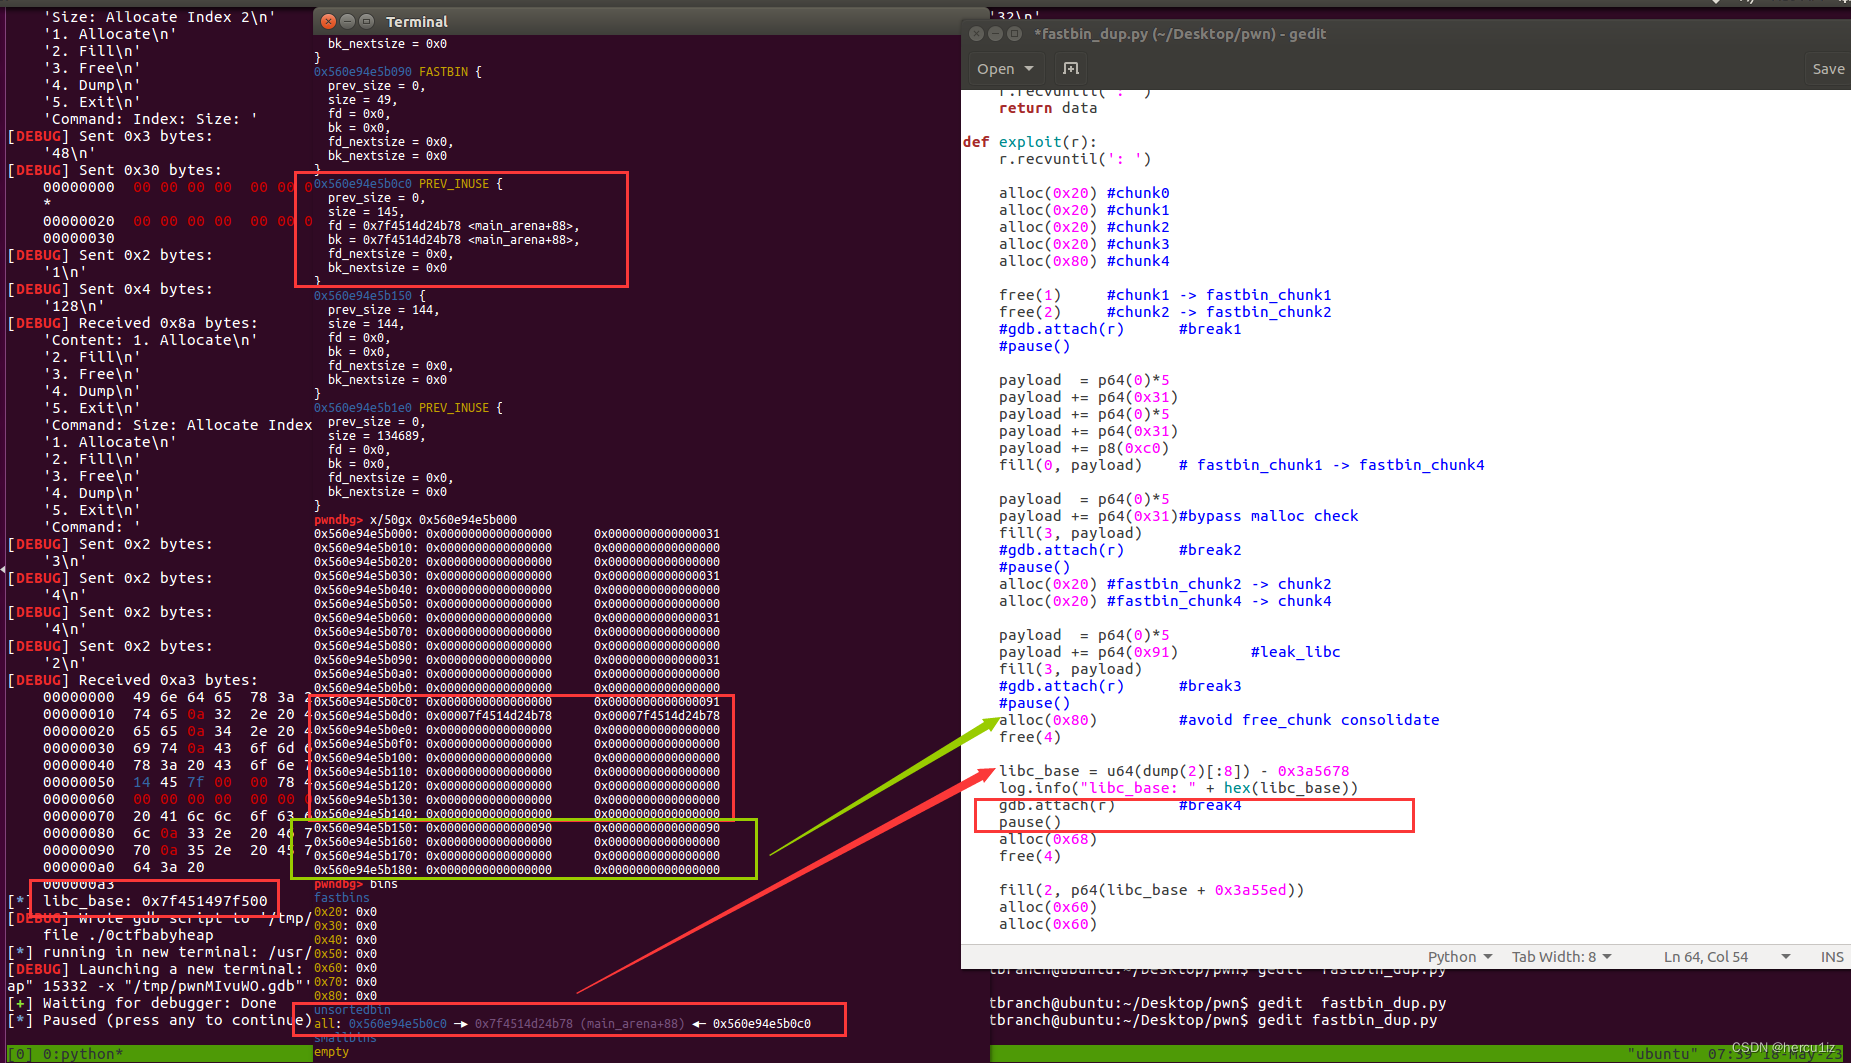
Task: Click the pwndbg> bins command line
Action: [x=356, y=884]
